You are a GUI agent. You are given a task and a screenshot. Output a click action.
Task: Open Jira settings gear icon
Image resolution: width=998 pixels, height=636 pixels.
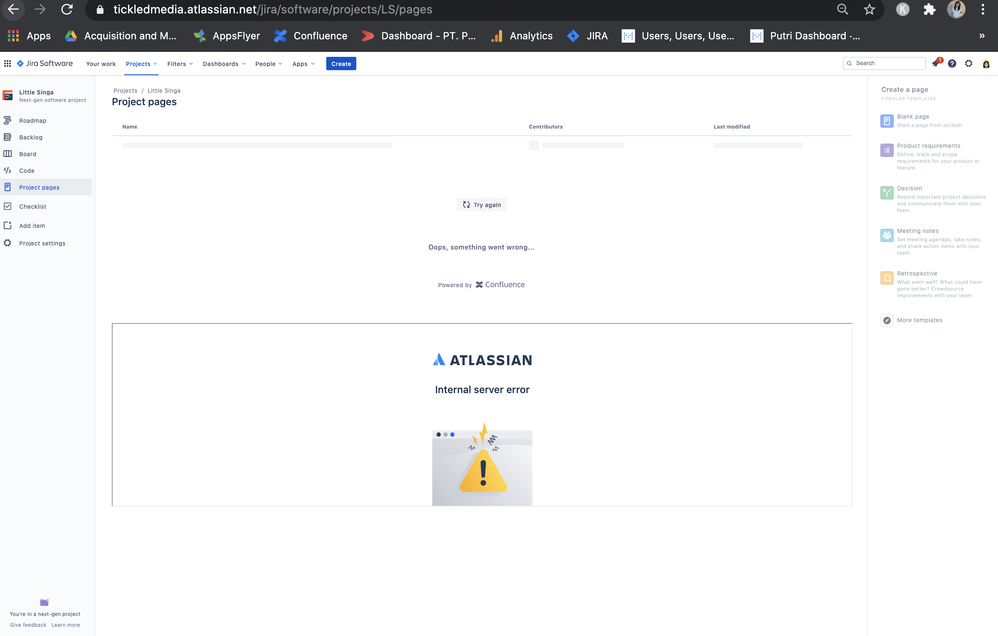point(969,64)
